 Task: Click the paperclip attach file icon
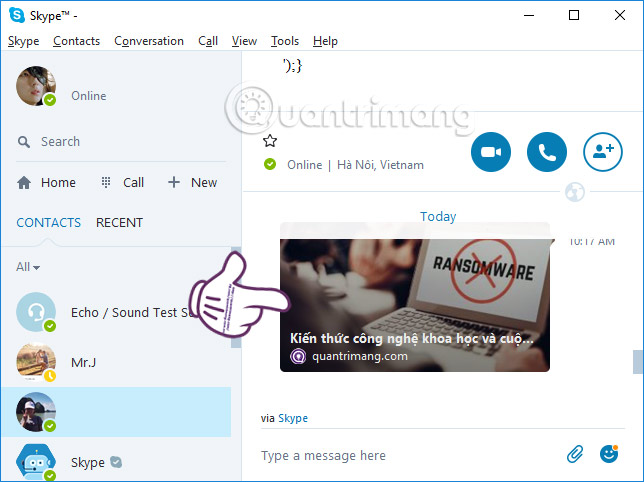pyautogui.click(x=575, y=454)
